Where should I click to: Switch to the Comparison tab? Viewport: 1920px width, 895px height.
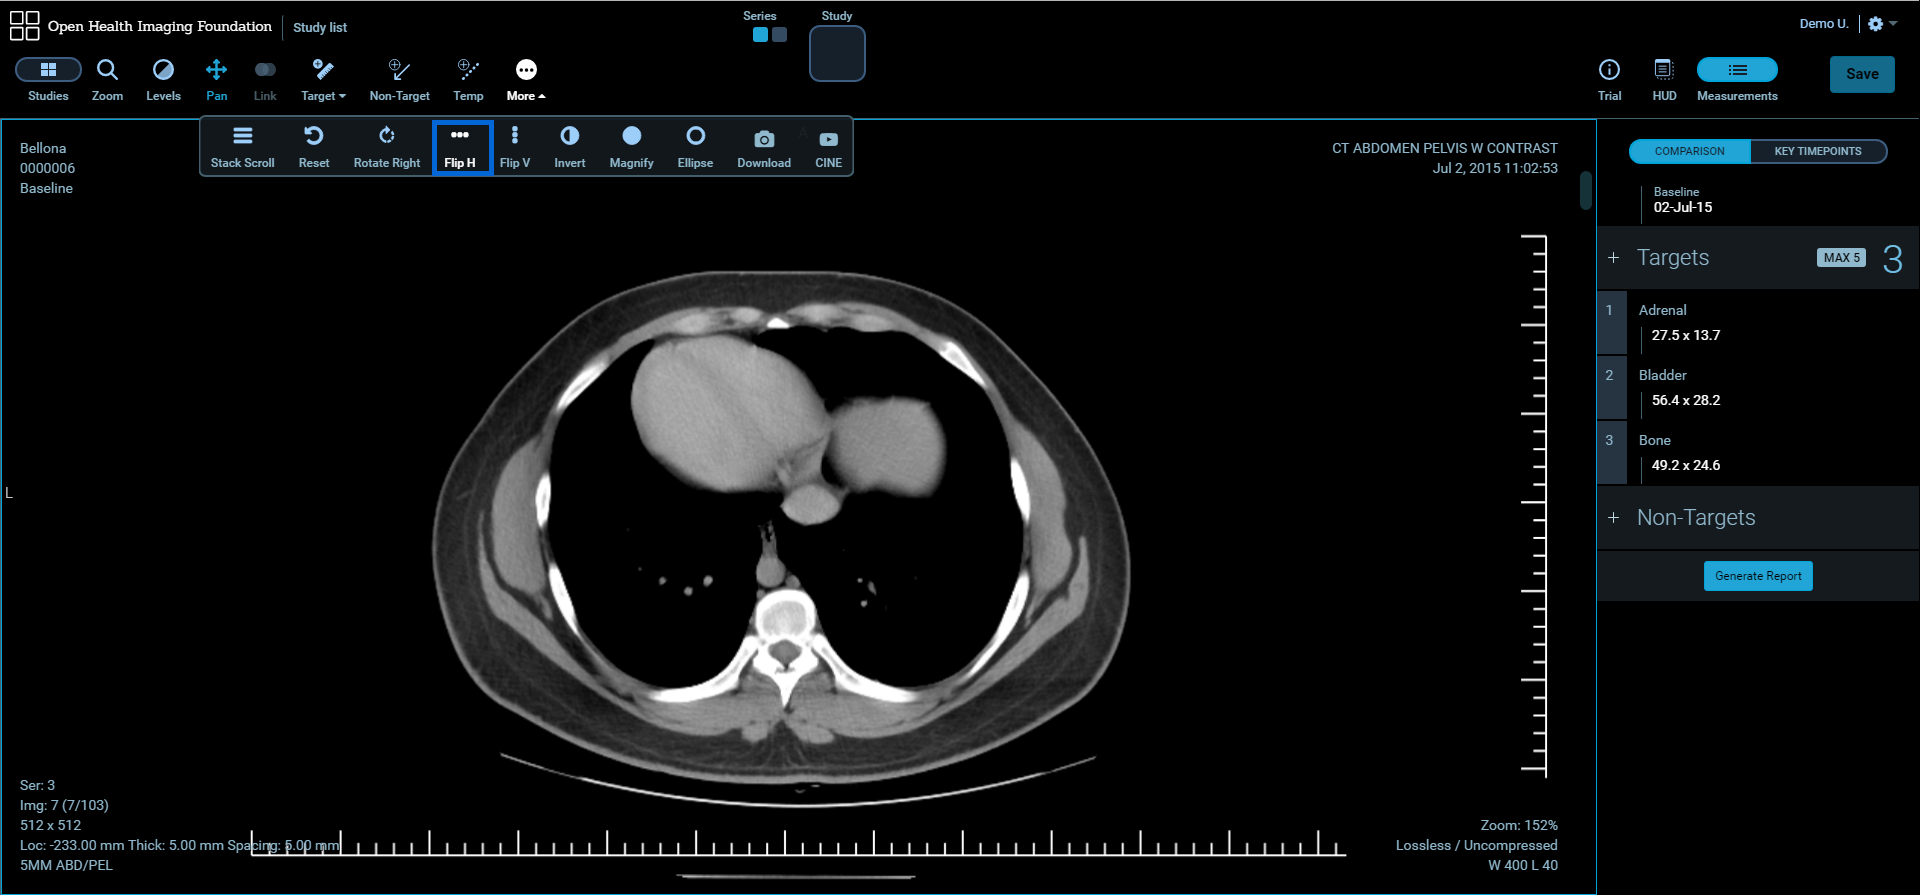tap(1689, 151)
